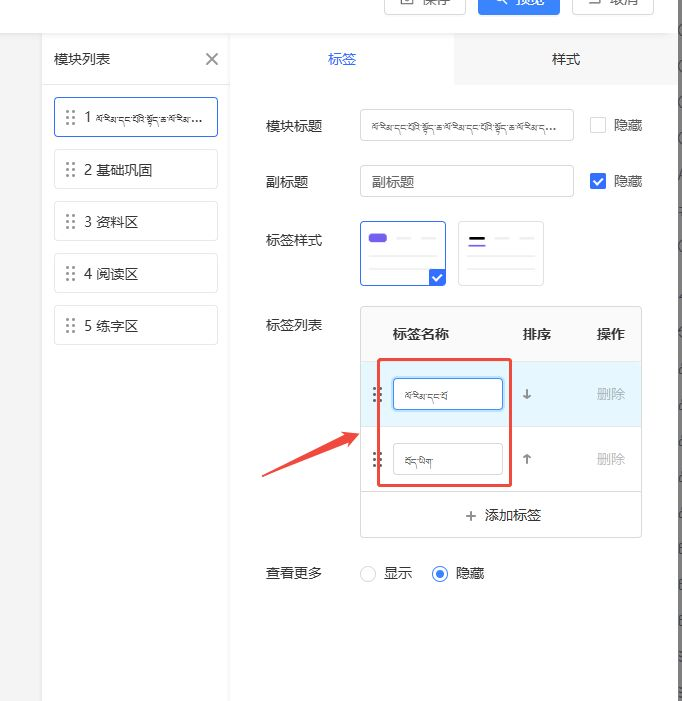
Task: Move second tag up with arrow
Action: point(527,459)
